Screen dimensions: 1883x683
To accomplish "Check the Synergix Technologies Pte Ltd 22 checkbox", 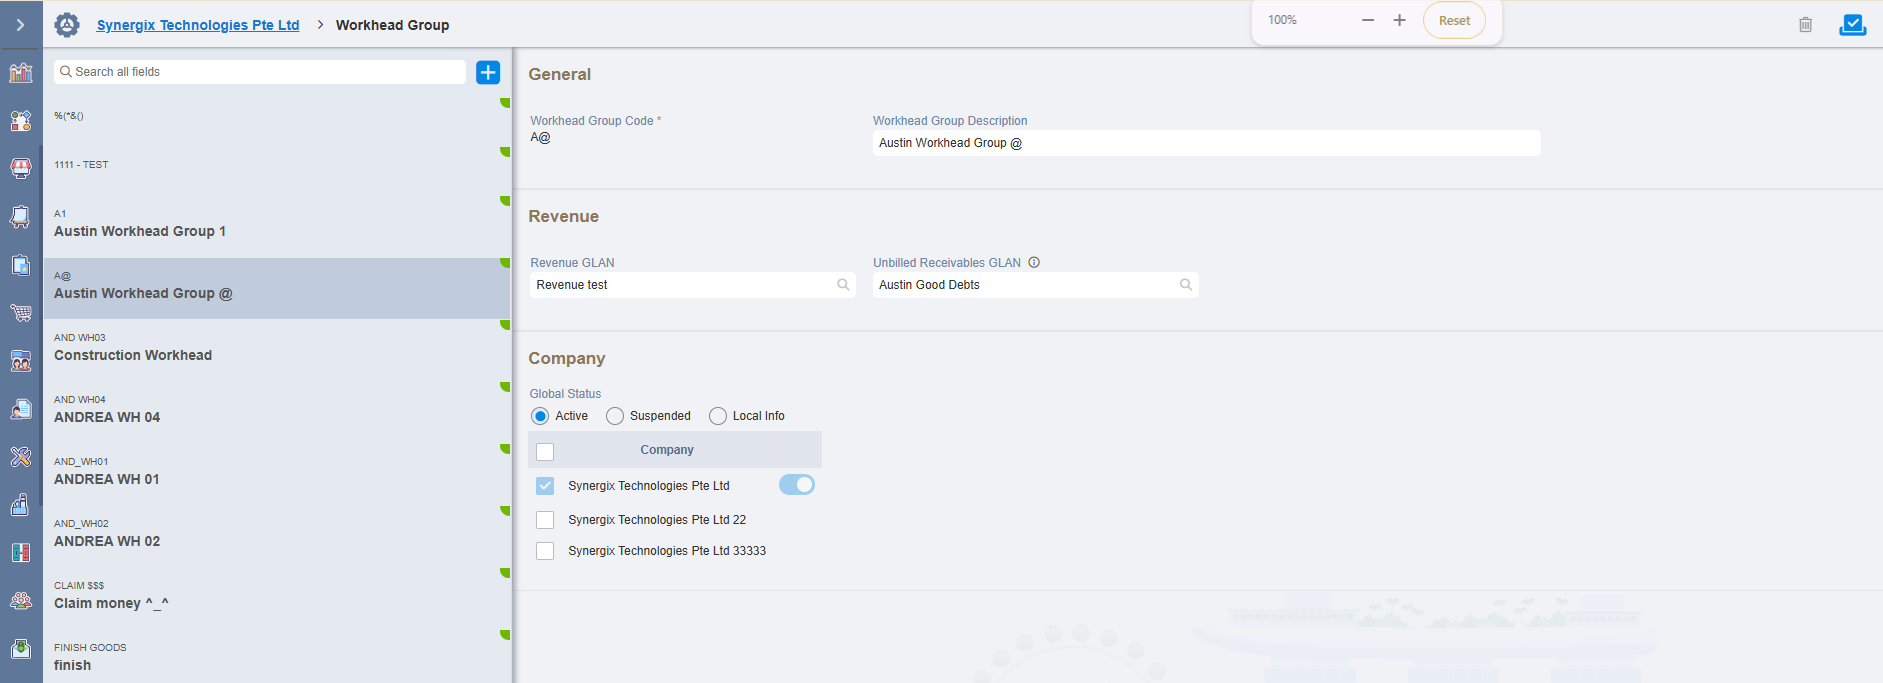I will point(545,520).
